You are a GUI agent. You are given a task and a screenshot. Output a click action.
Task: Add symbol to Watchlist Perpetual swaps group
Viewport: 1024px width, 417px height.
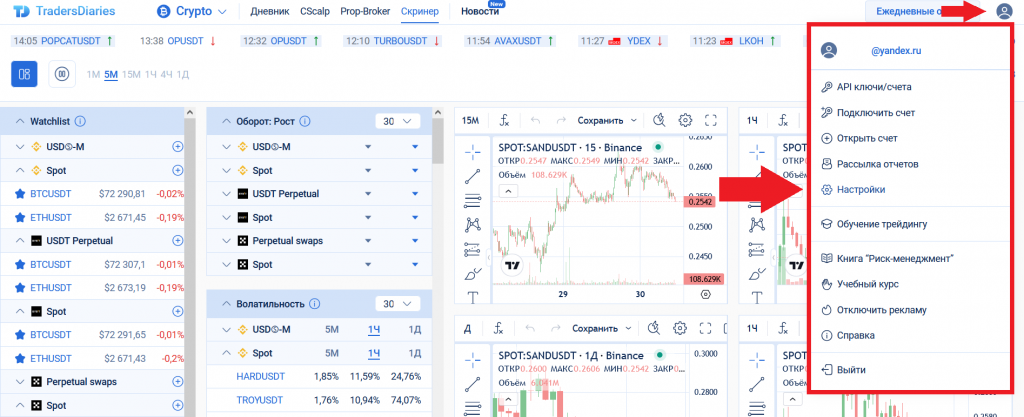pos(177,382)
